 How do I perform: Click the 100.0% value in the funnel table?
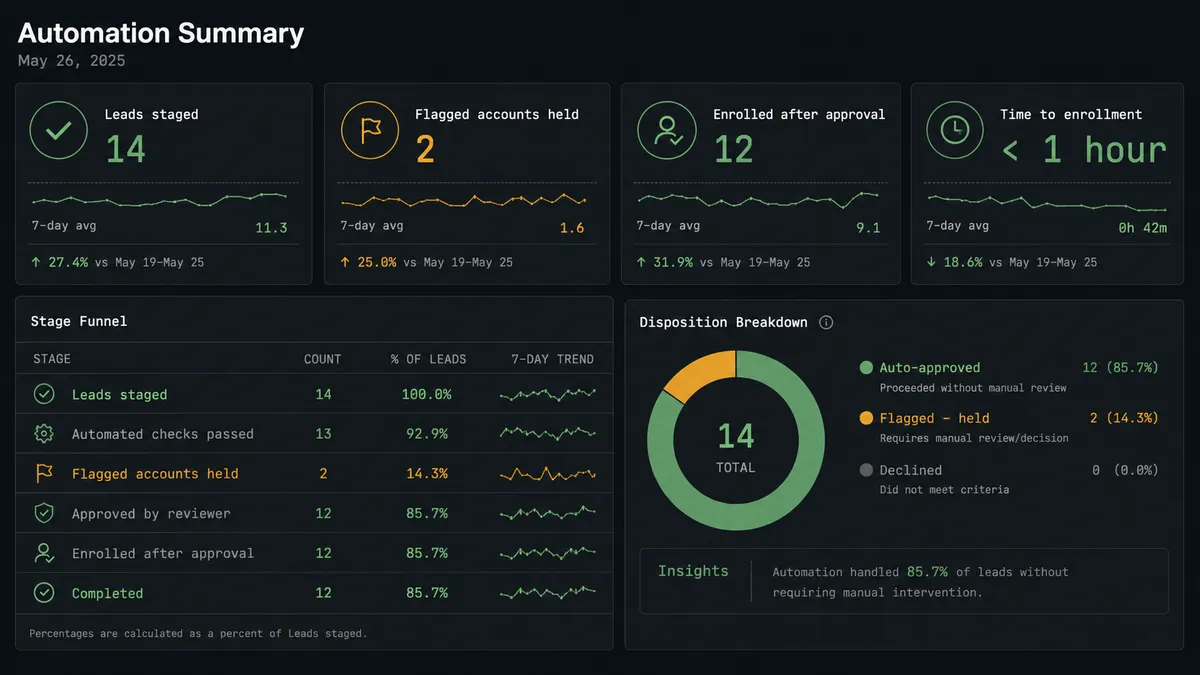[x=427, y=394]
